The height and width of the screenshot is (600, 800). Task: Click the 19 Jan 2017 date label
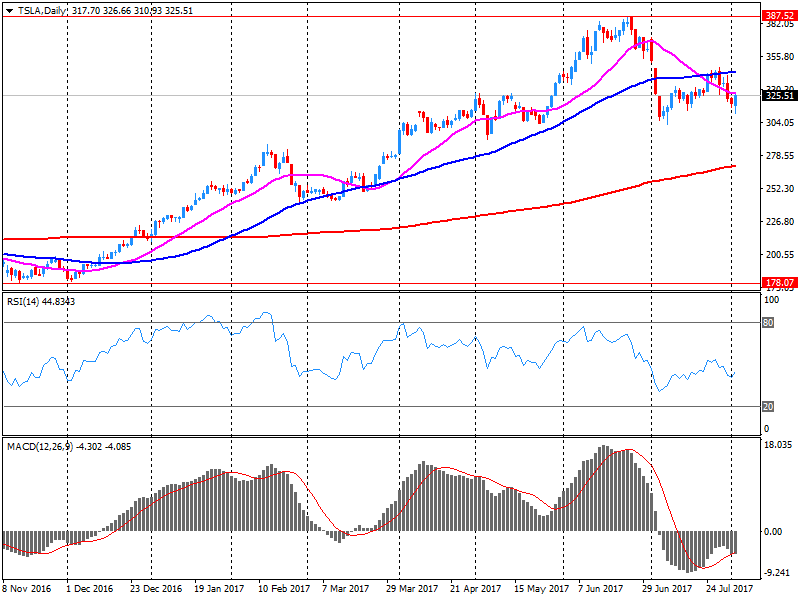[x=219, y=589]
